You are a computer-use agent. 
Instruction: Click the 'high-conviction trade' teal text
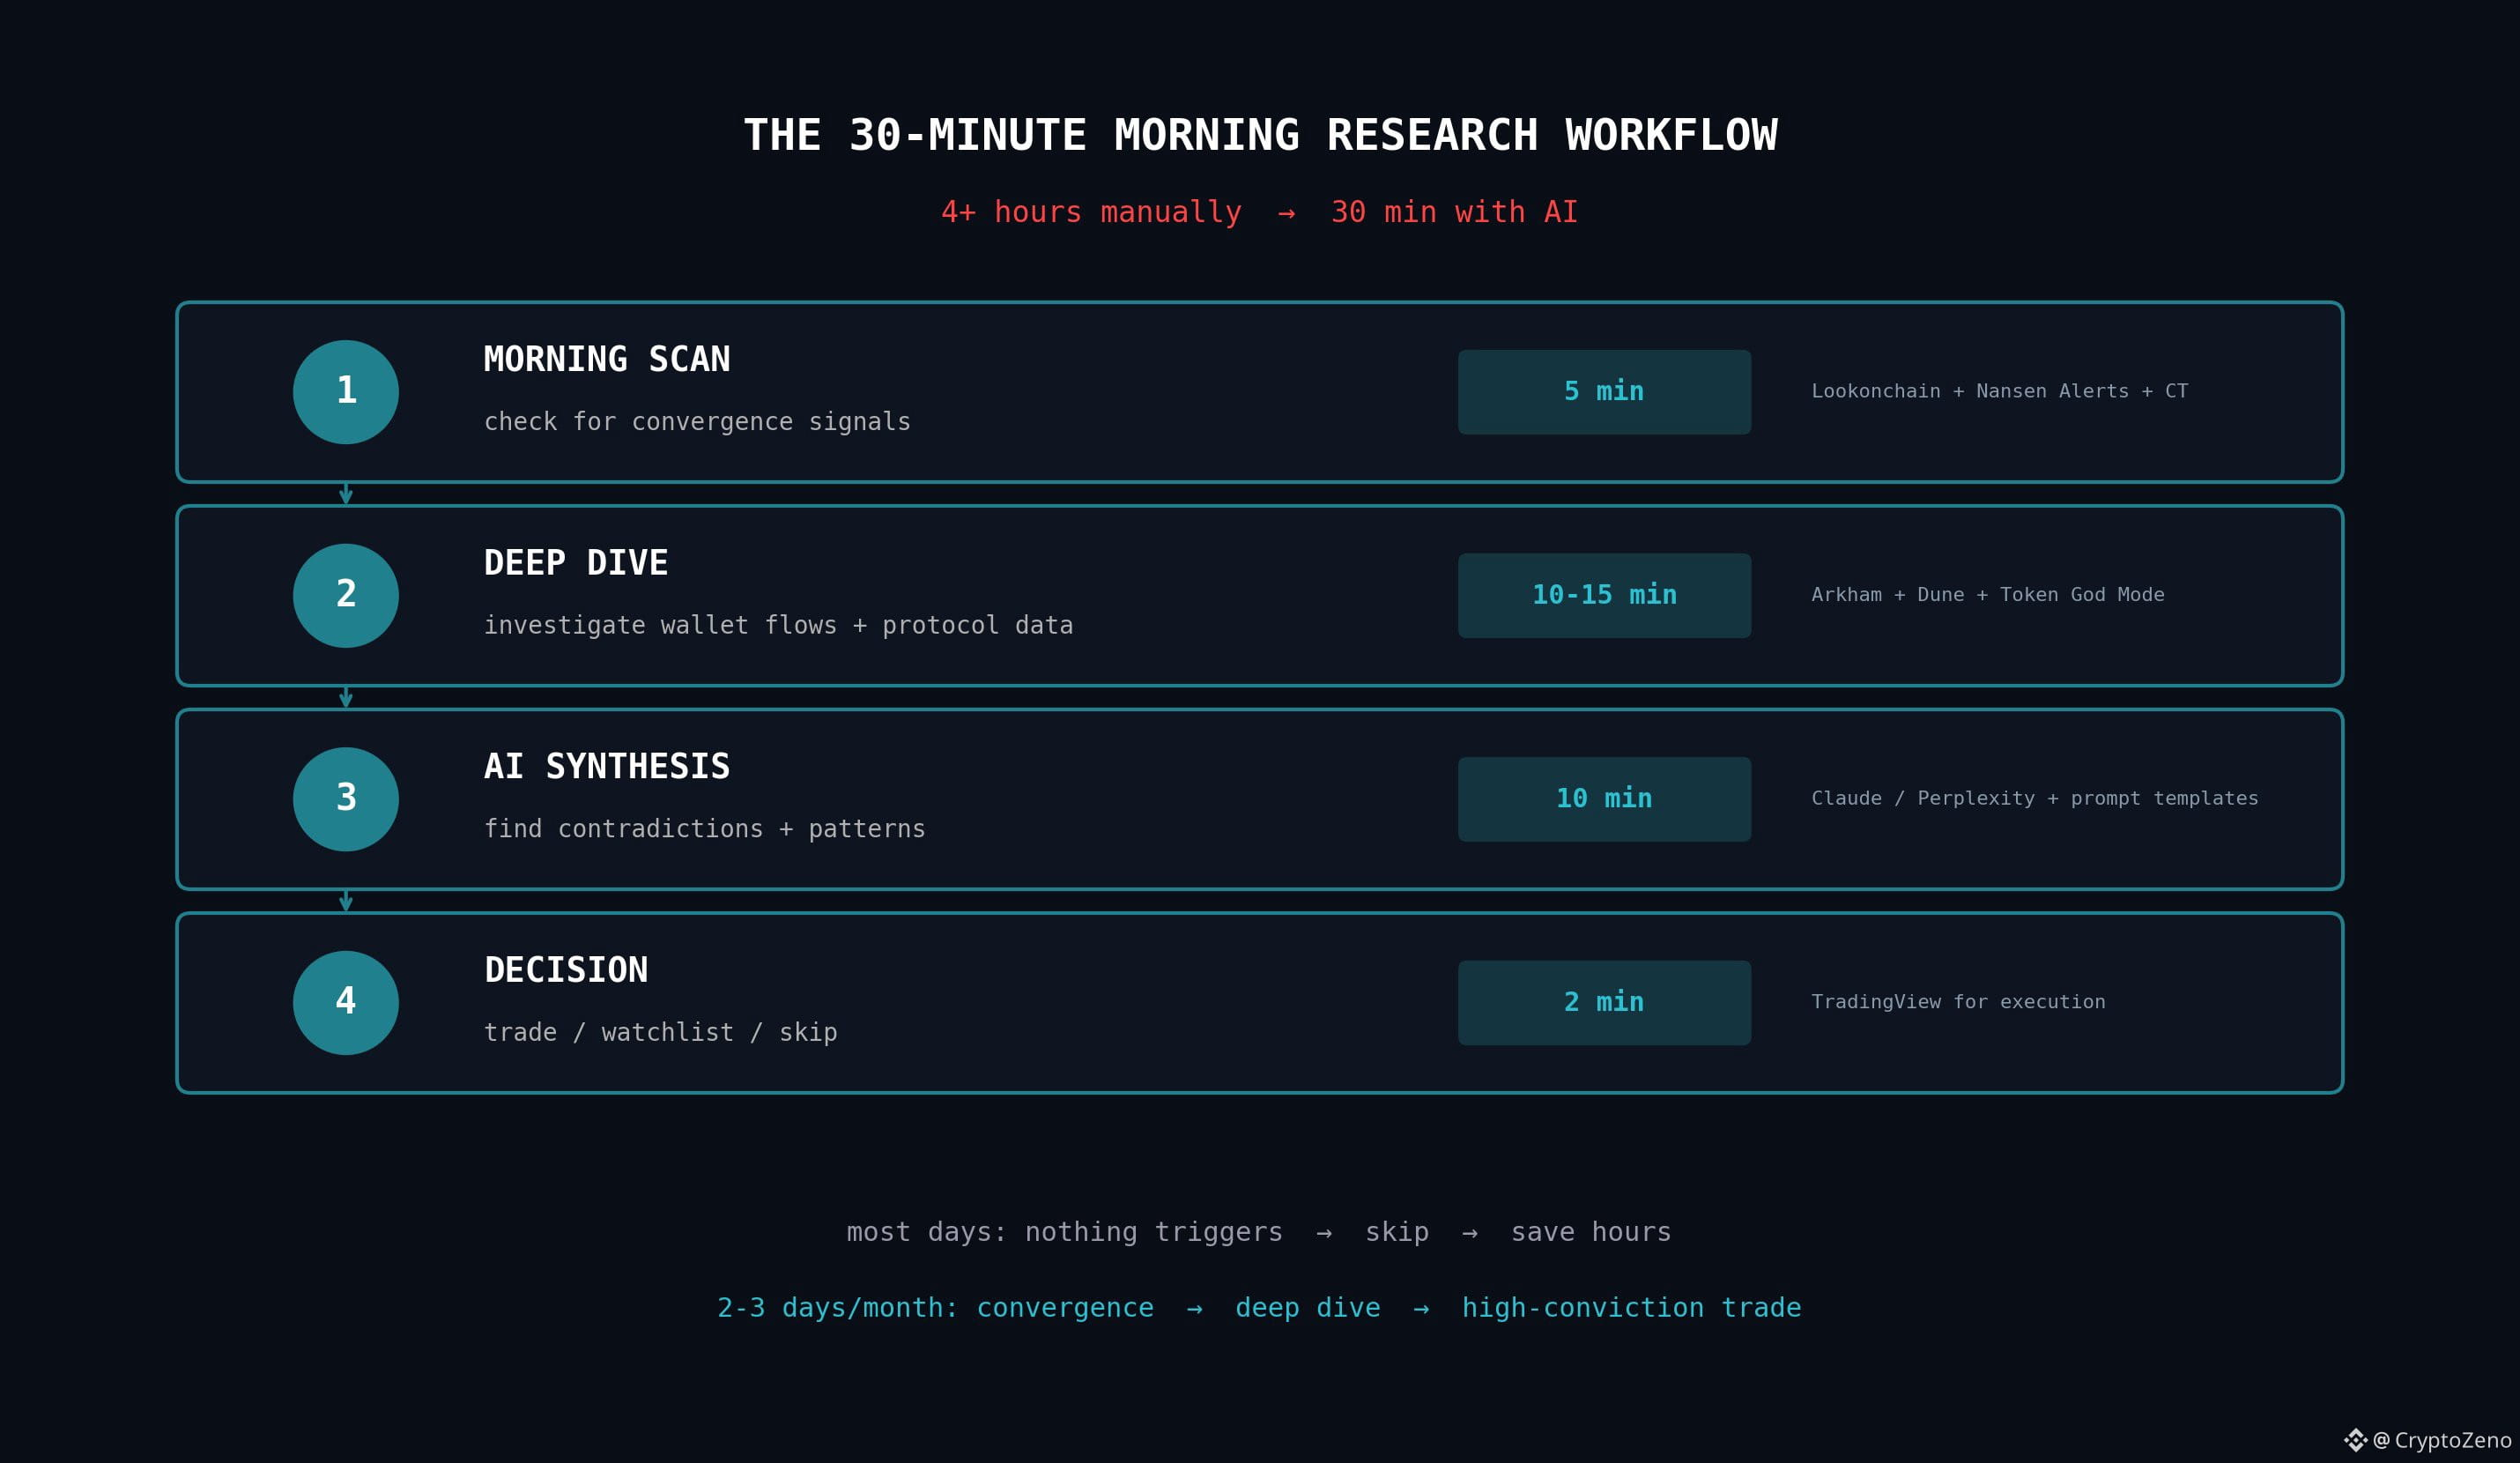(1630, 1308)
